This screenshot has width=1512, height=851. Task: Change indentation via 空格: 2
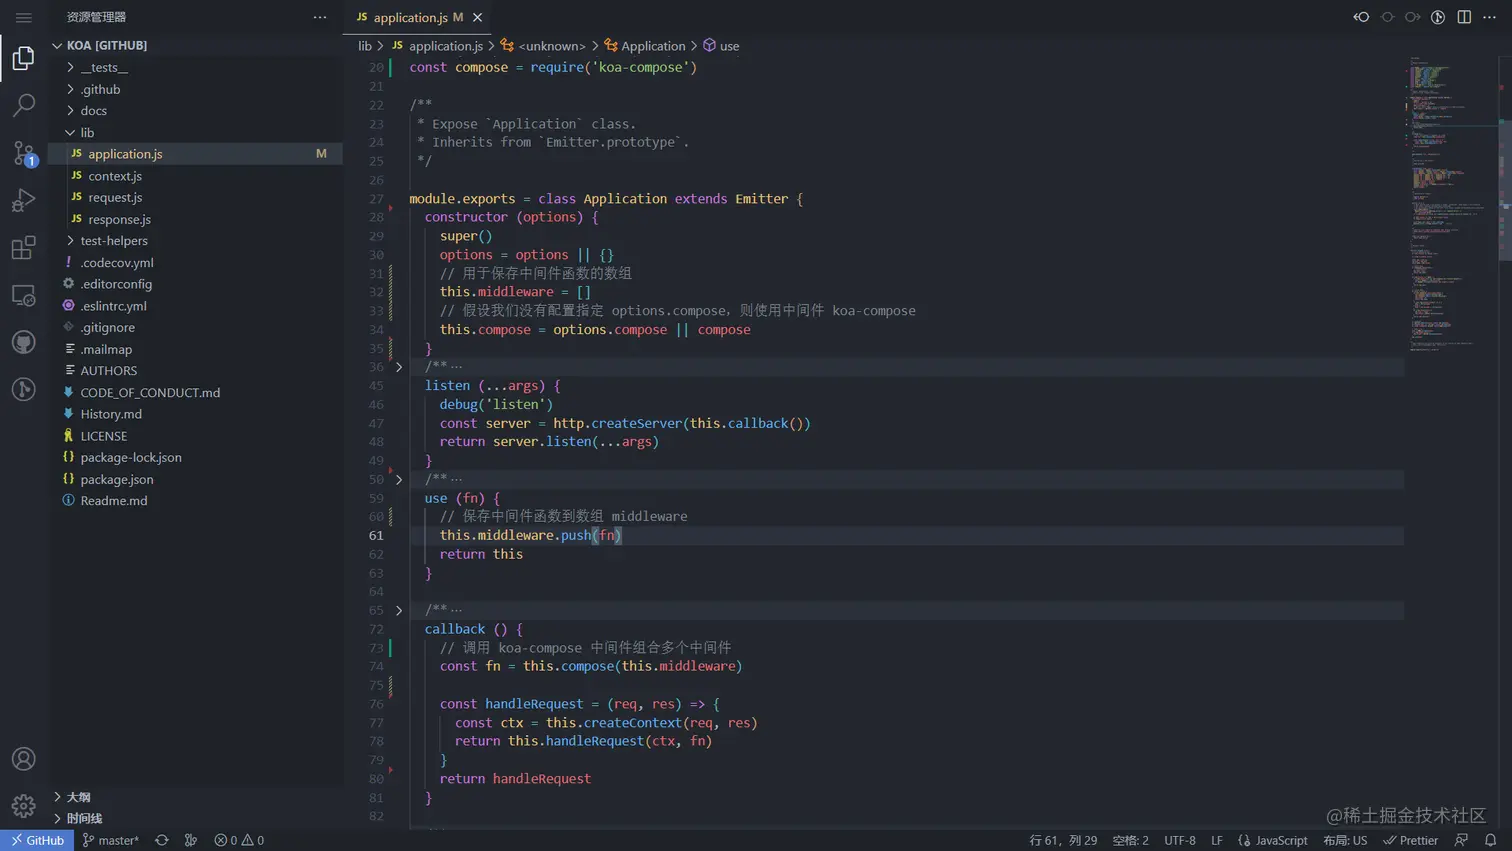pos(1130,840)
